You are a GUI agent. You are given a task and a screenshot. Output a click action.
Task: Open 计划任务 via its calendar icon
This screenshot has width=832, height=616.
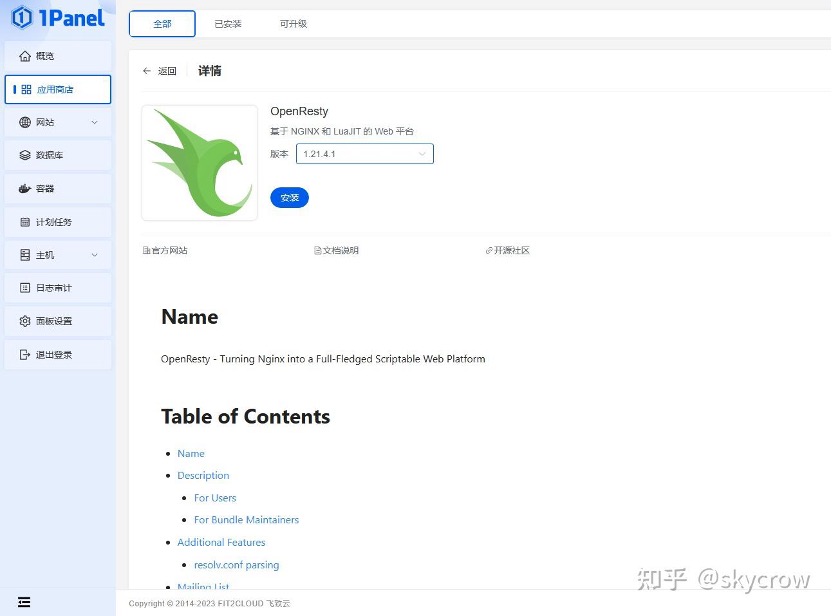24,222
